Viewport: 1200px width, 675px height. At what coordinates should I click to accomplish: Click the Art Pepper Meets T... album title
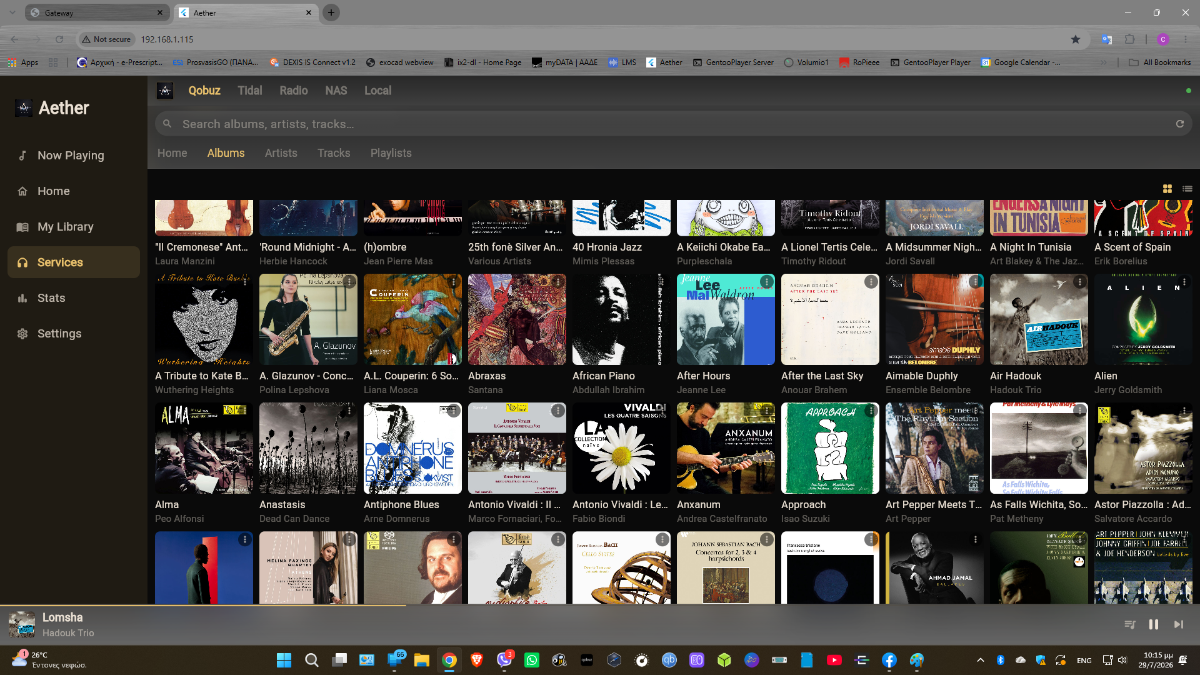tap(933, 505)
